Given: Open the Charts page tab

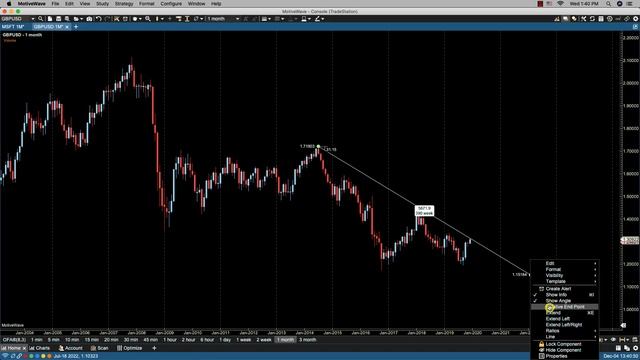Looking at the screenshot, I should point(40,348).
